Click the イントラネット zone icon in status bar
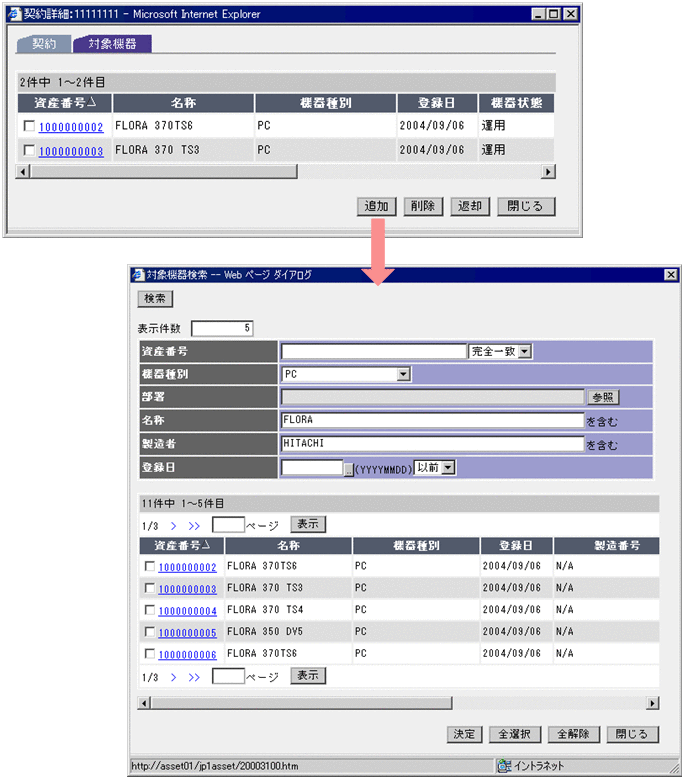This screenshot has width=685, height=781. [x=504, y=766]
